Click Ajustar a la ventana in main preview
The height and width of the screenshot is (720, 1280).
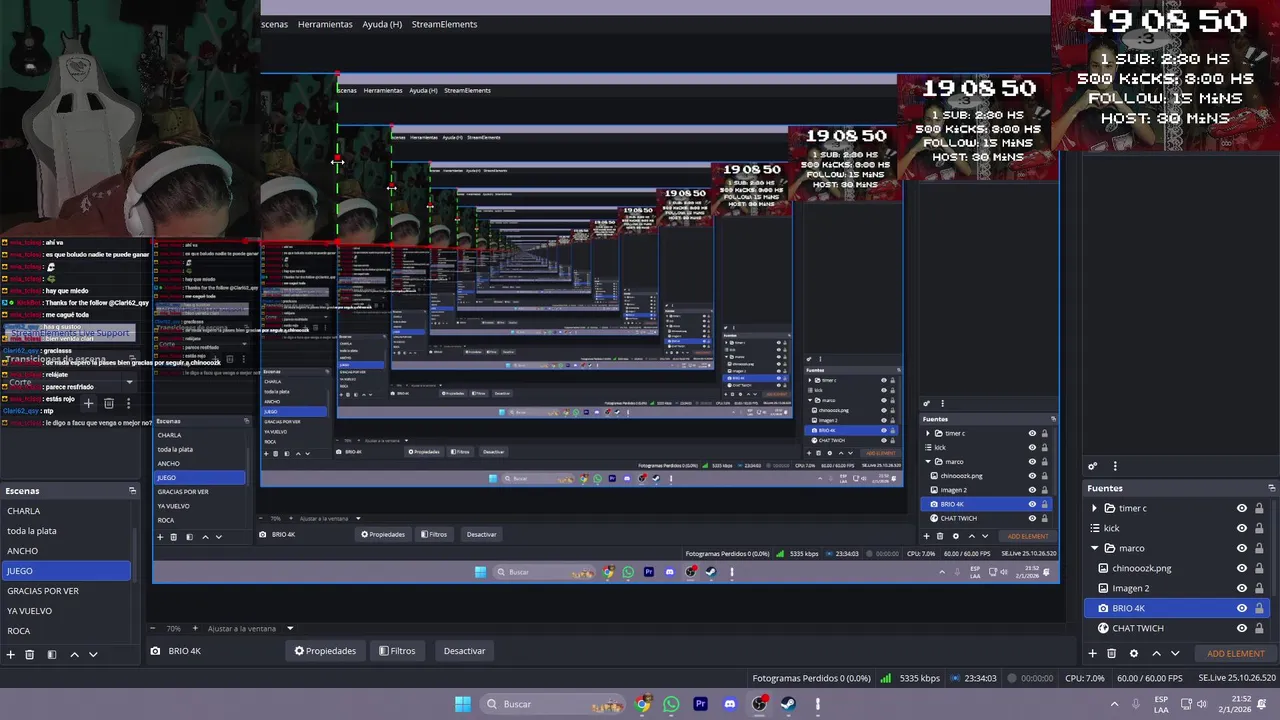click(242, 628)
